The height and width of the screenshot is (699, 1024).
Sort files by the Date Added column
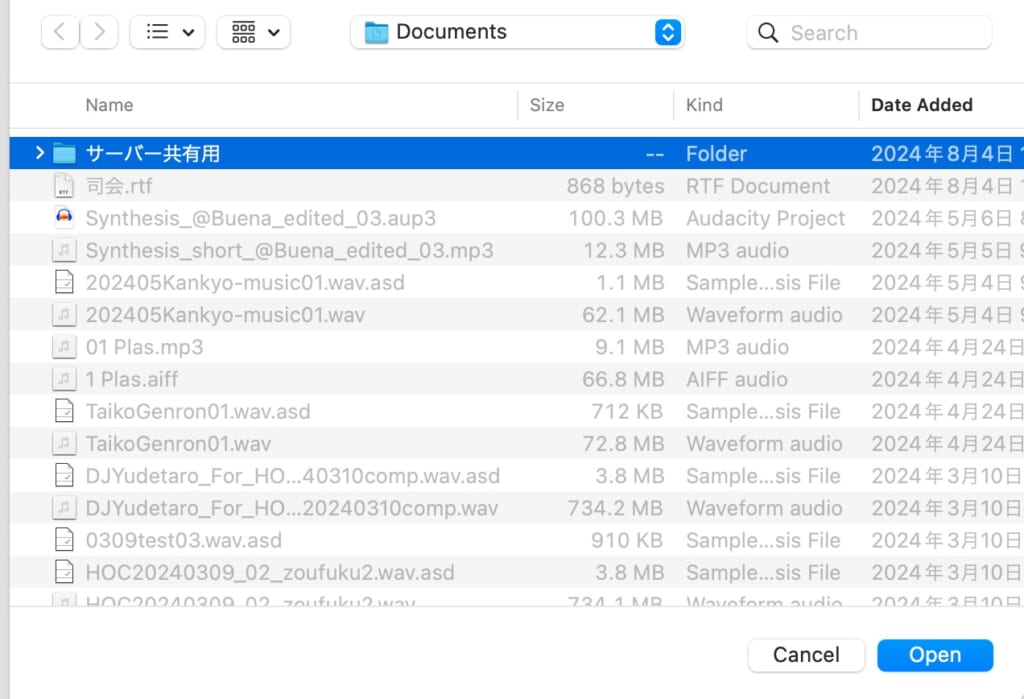pyautogui.click(x=921, y=105)
